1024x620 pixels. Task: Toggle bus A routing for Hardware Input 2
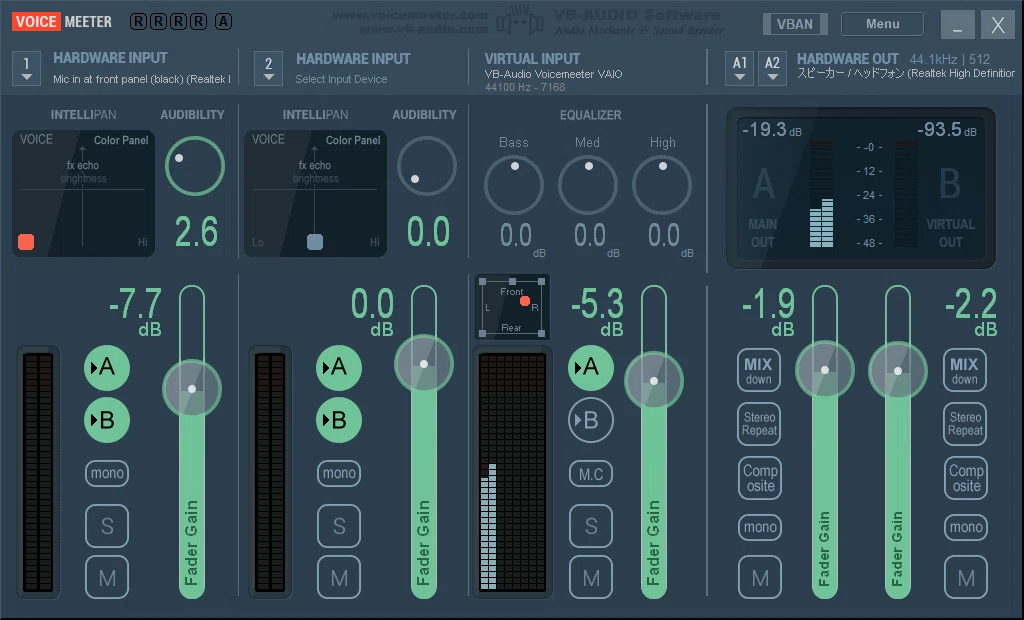point(338,368)
